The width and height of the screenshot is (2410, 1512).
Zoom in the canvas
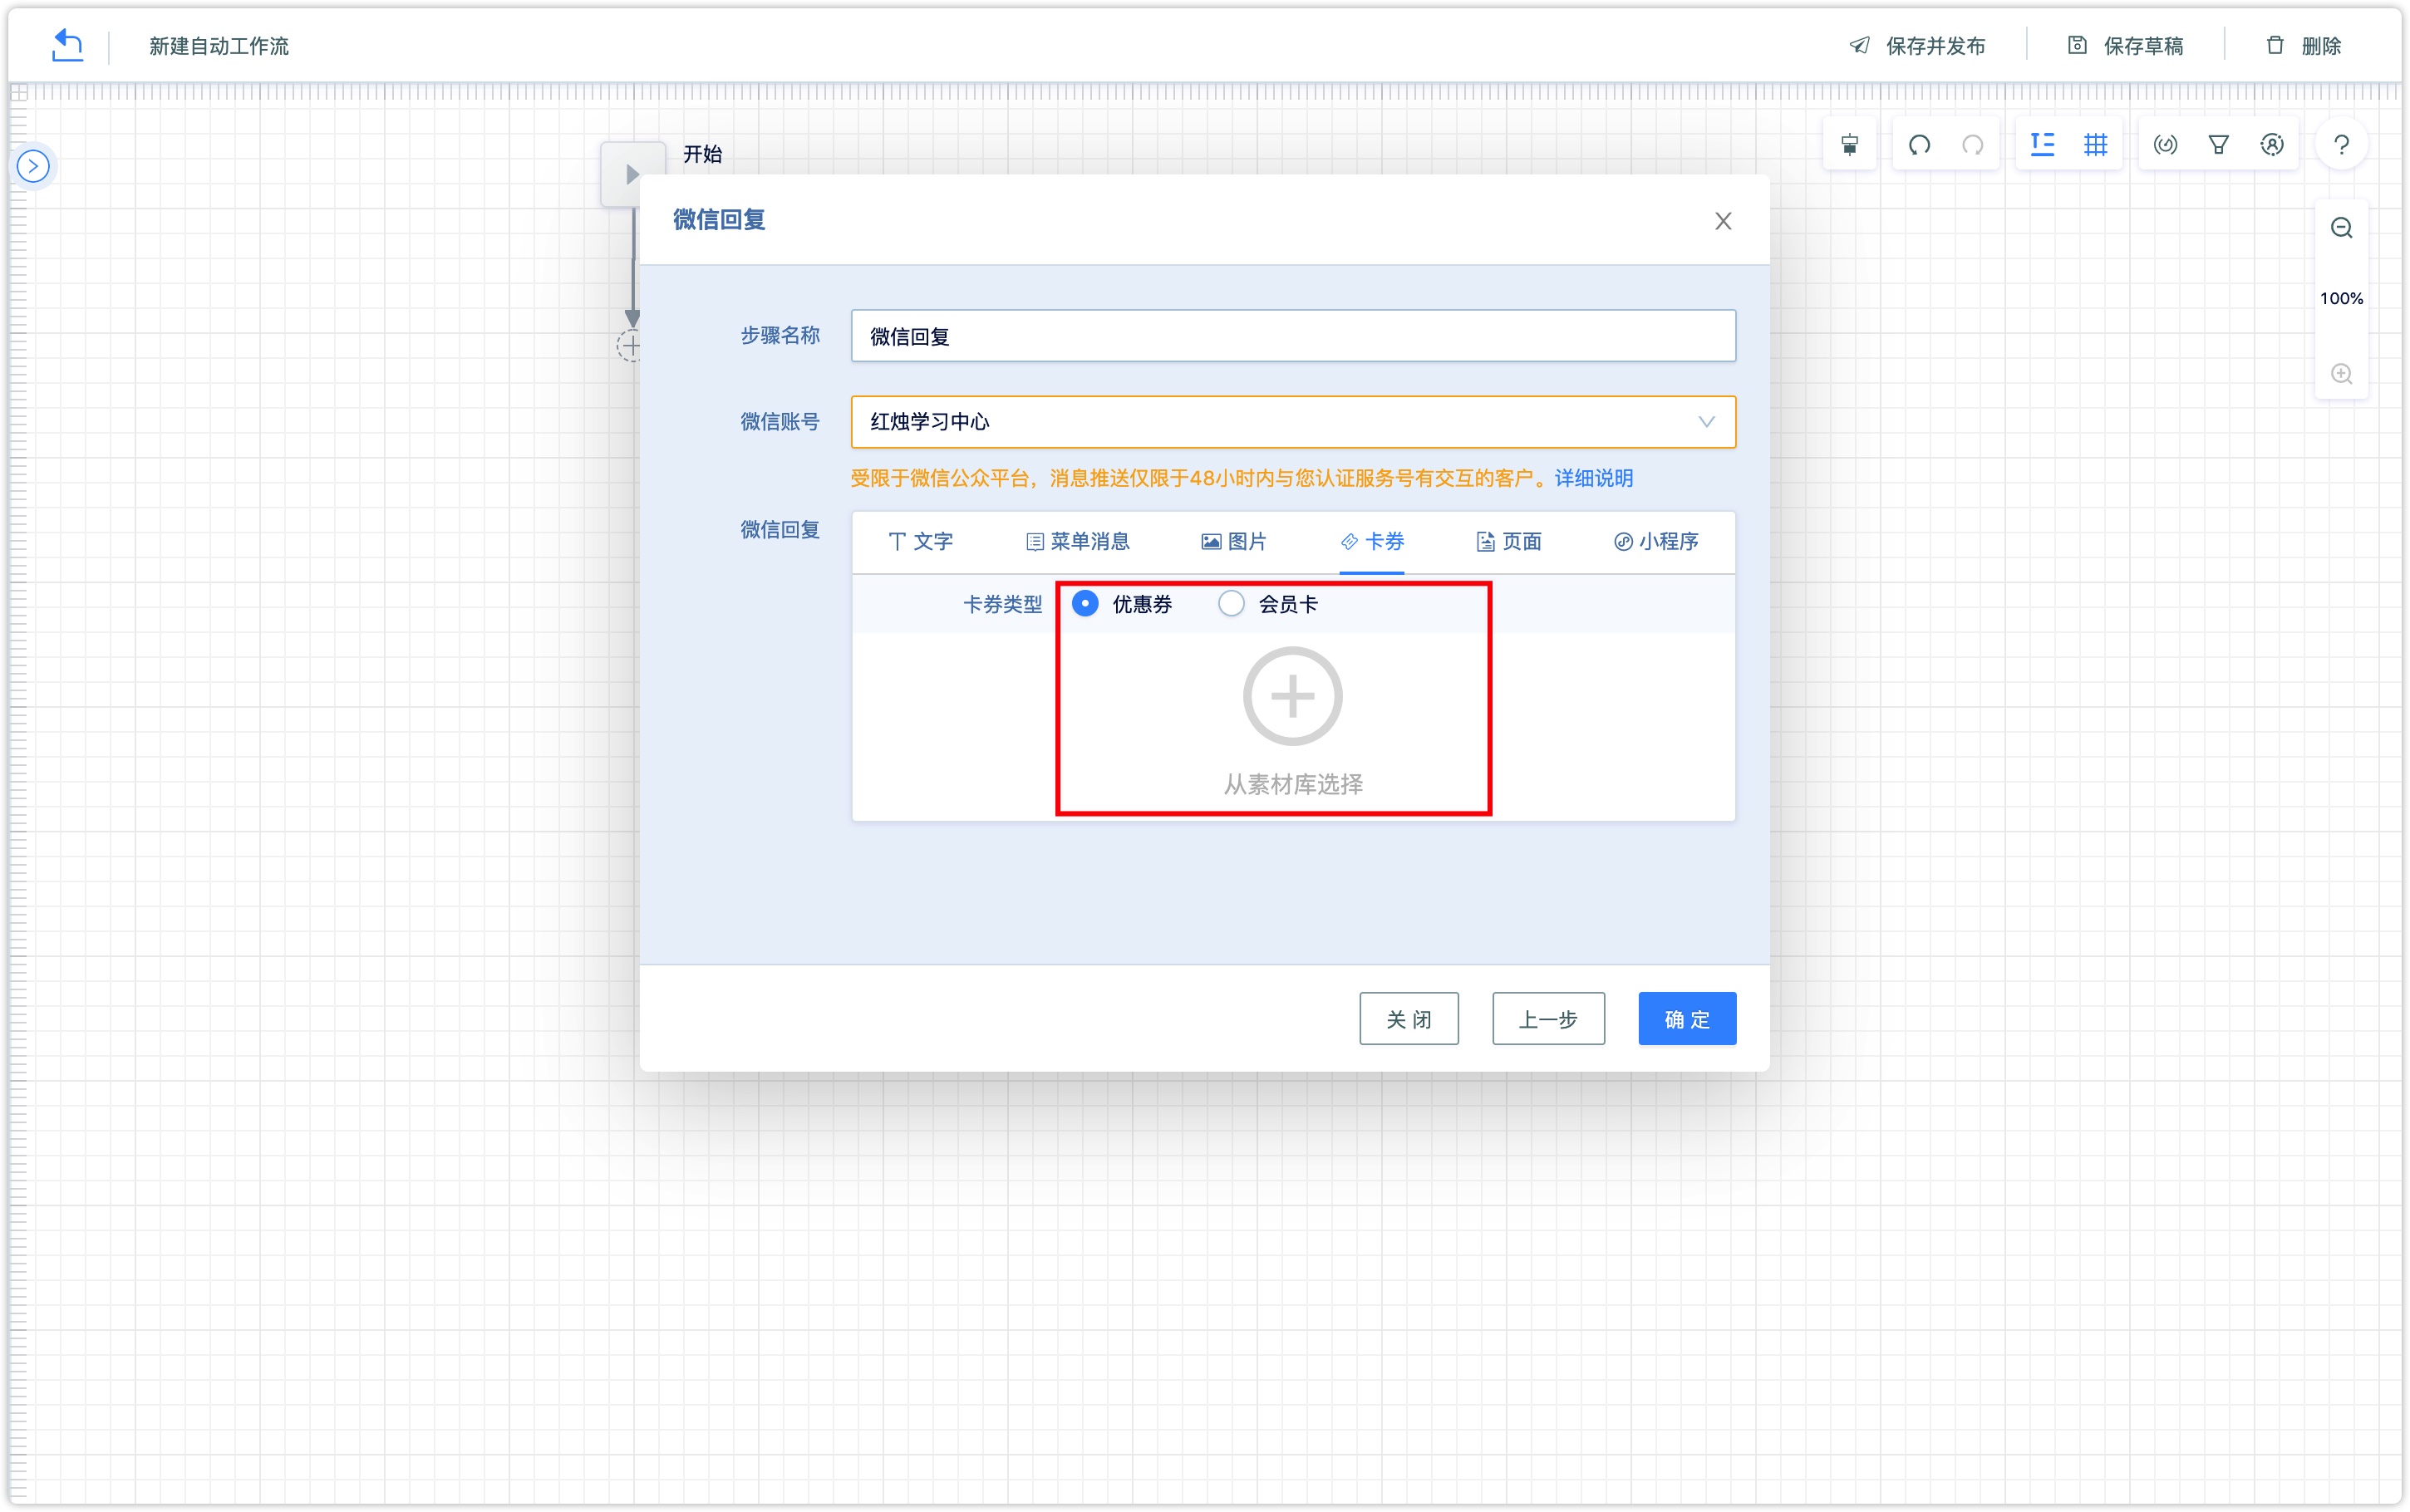(2341, 374)
